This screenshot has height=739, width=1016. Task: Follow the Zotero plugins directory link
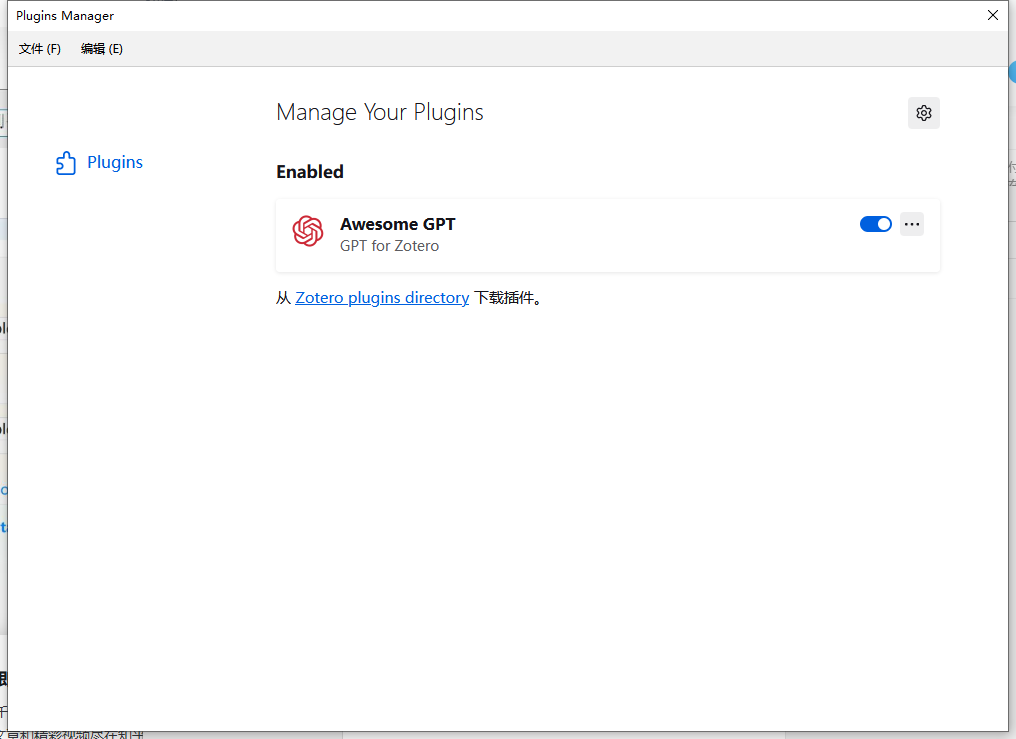[x=382, y=298]
